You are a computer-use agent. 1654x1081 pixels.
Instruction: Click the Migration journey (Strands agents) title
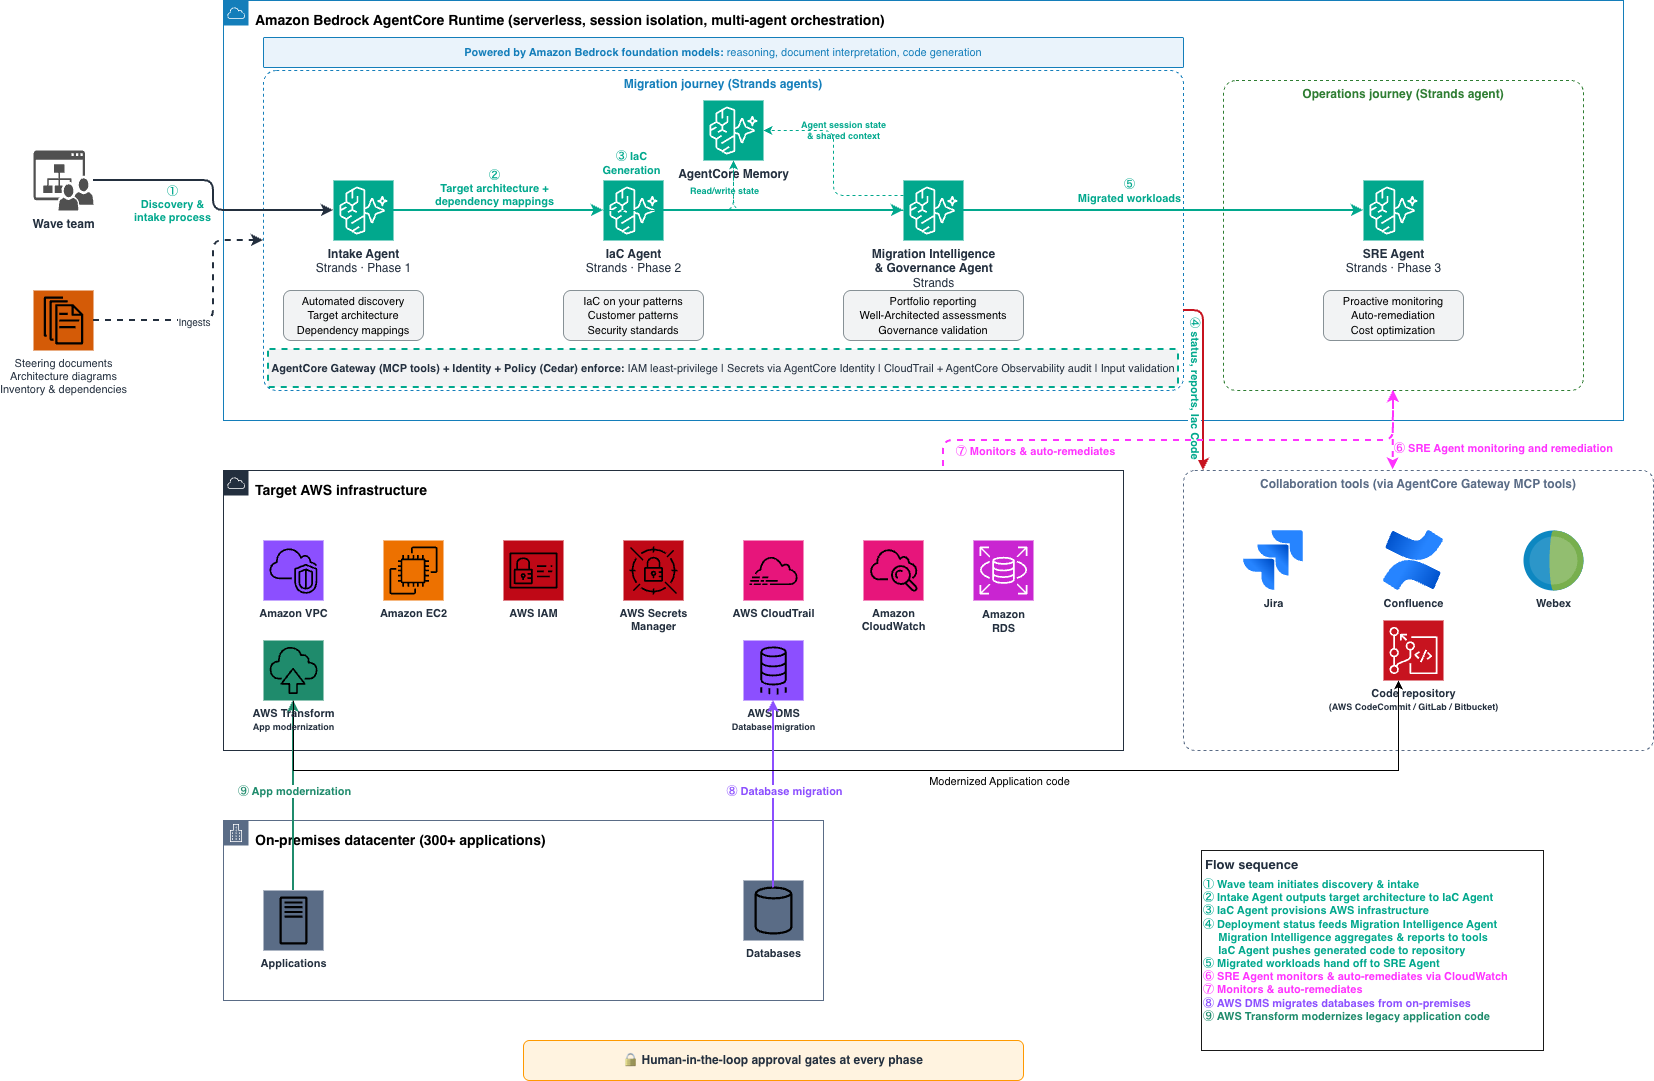(723, 84)
